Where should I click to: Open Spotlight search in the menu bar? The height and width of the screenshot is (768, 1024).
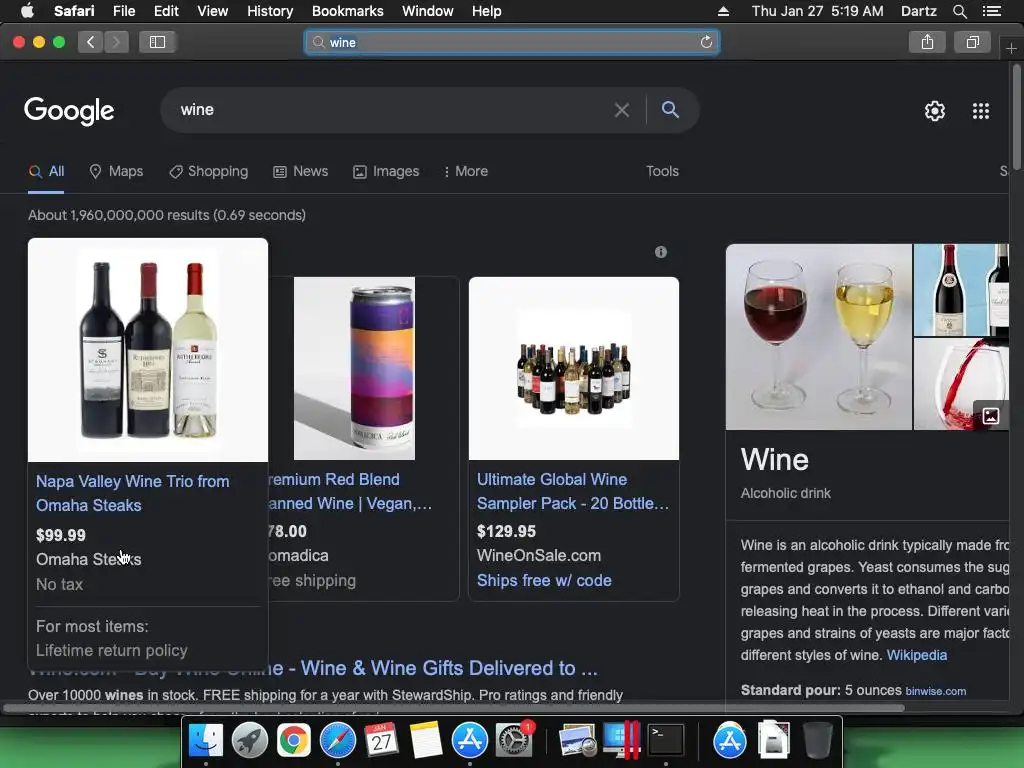coord(959,11)
